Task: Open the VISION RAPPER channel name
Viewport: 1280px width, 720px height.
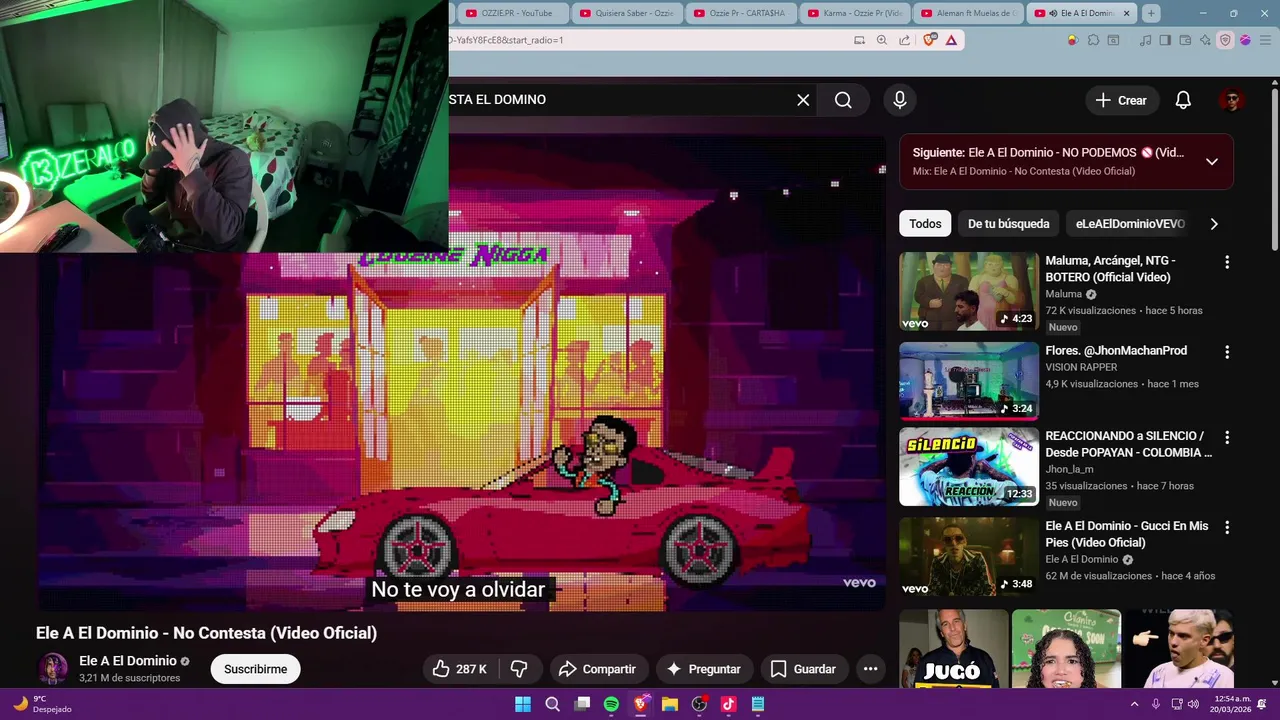Action: point(1081,367)
